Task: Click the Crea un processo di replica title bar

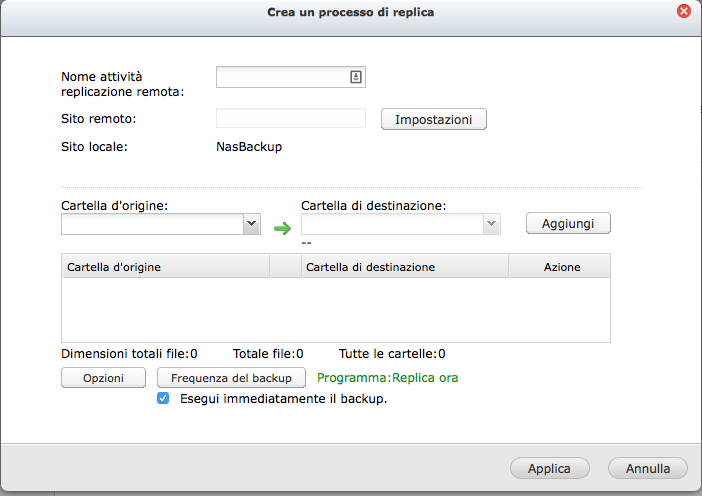Action: 350,12
